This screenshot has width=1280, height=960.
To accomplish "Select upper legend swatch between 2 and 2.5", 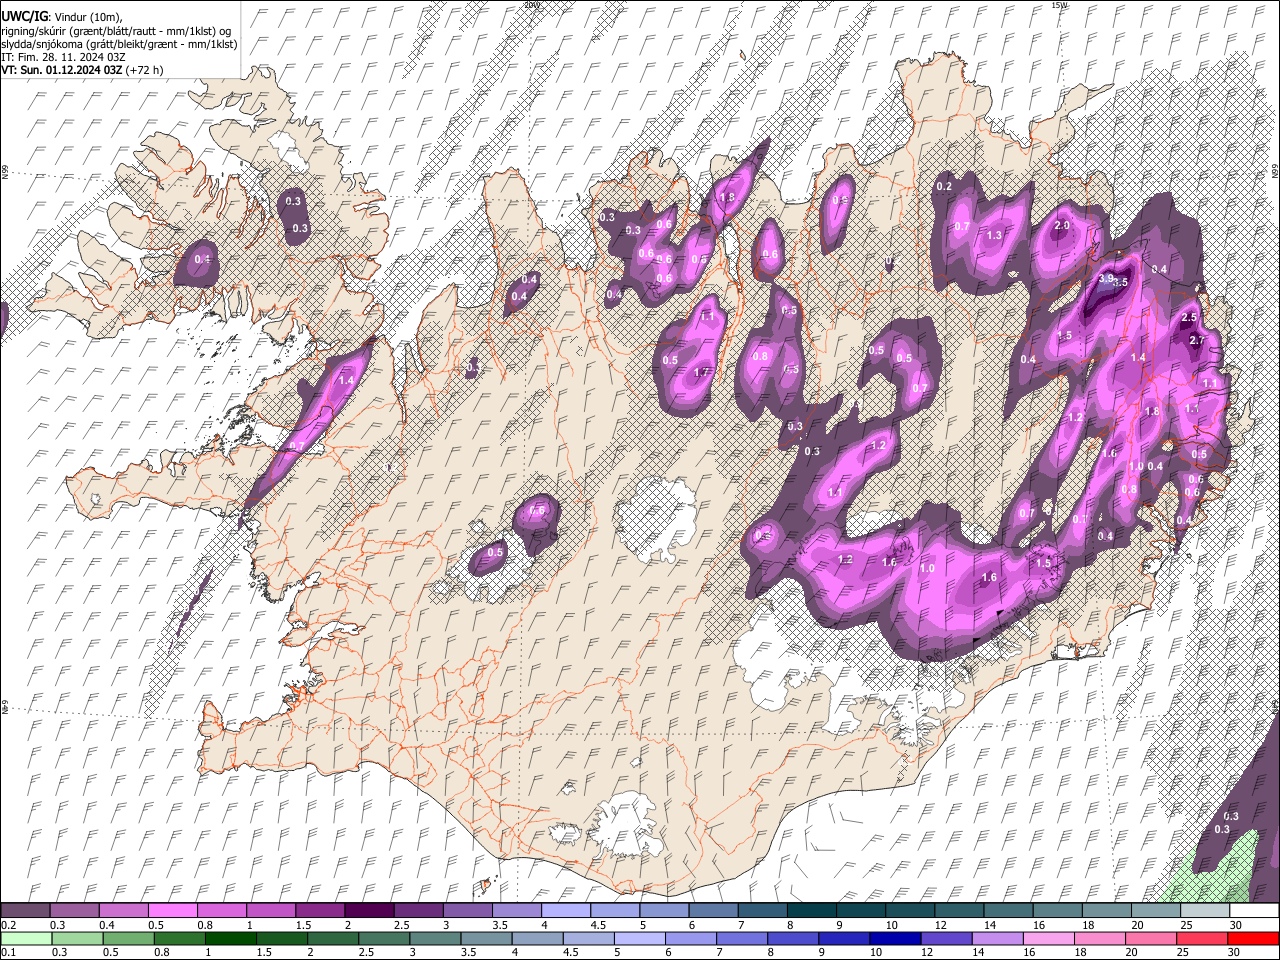I will tap(369, 910).
